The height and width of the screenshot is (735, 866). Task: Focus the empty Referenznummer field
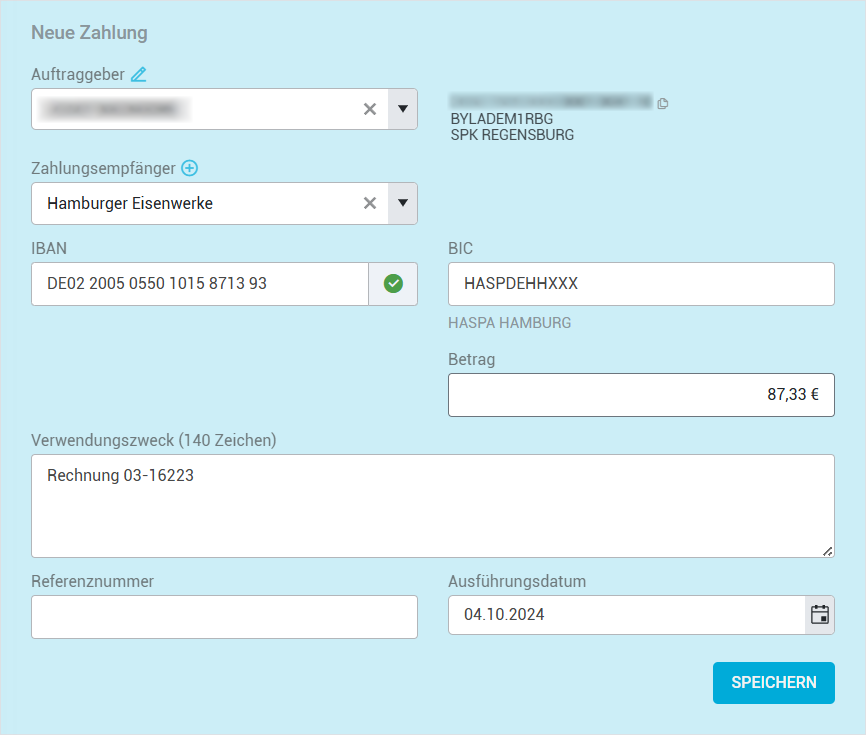click(224, 617)
